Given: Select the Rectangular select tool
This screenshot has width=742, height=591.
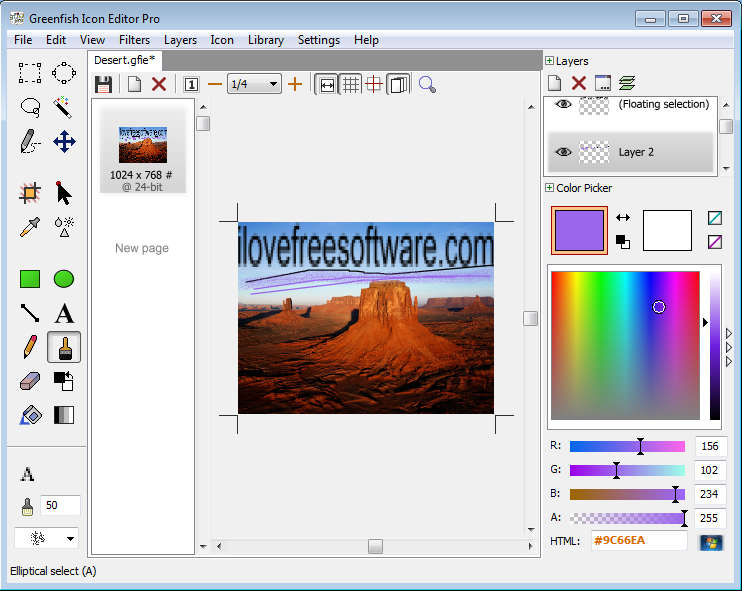Looking at the screenshot, I should 30,72.
